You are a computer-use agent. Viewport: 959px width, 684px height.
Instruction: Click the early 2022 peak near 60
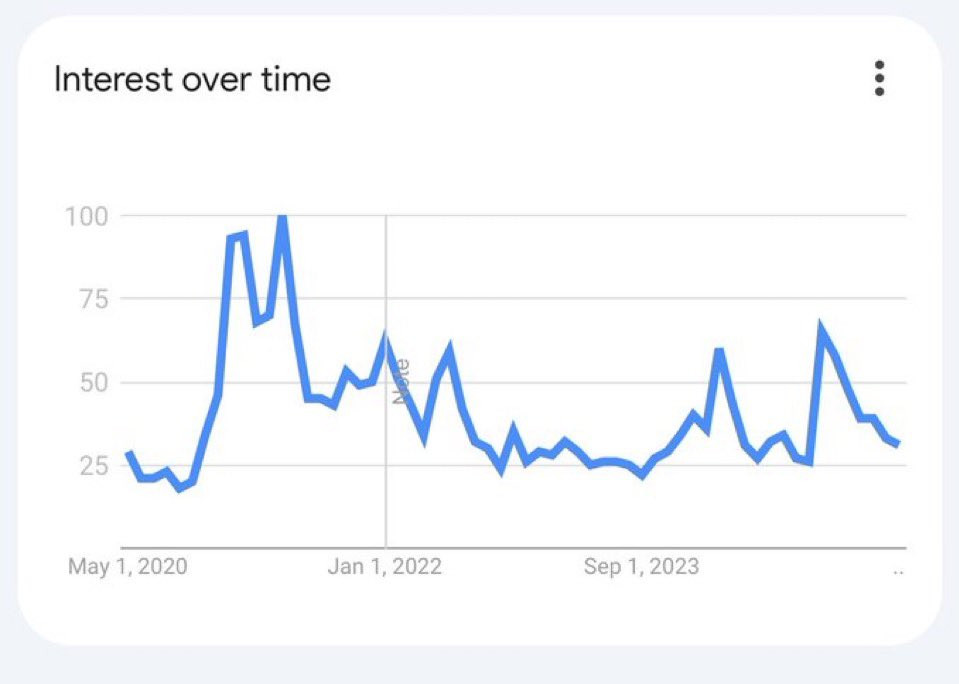coord(450,351)
